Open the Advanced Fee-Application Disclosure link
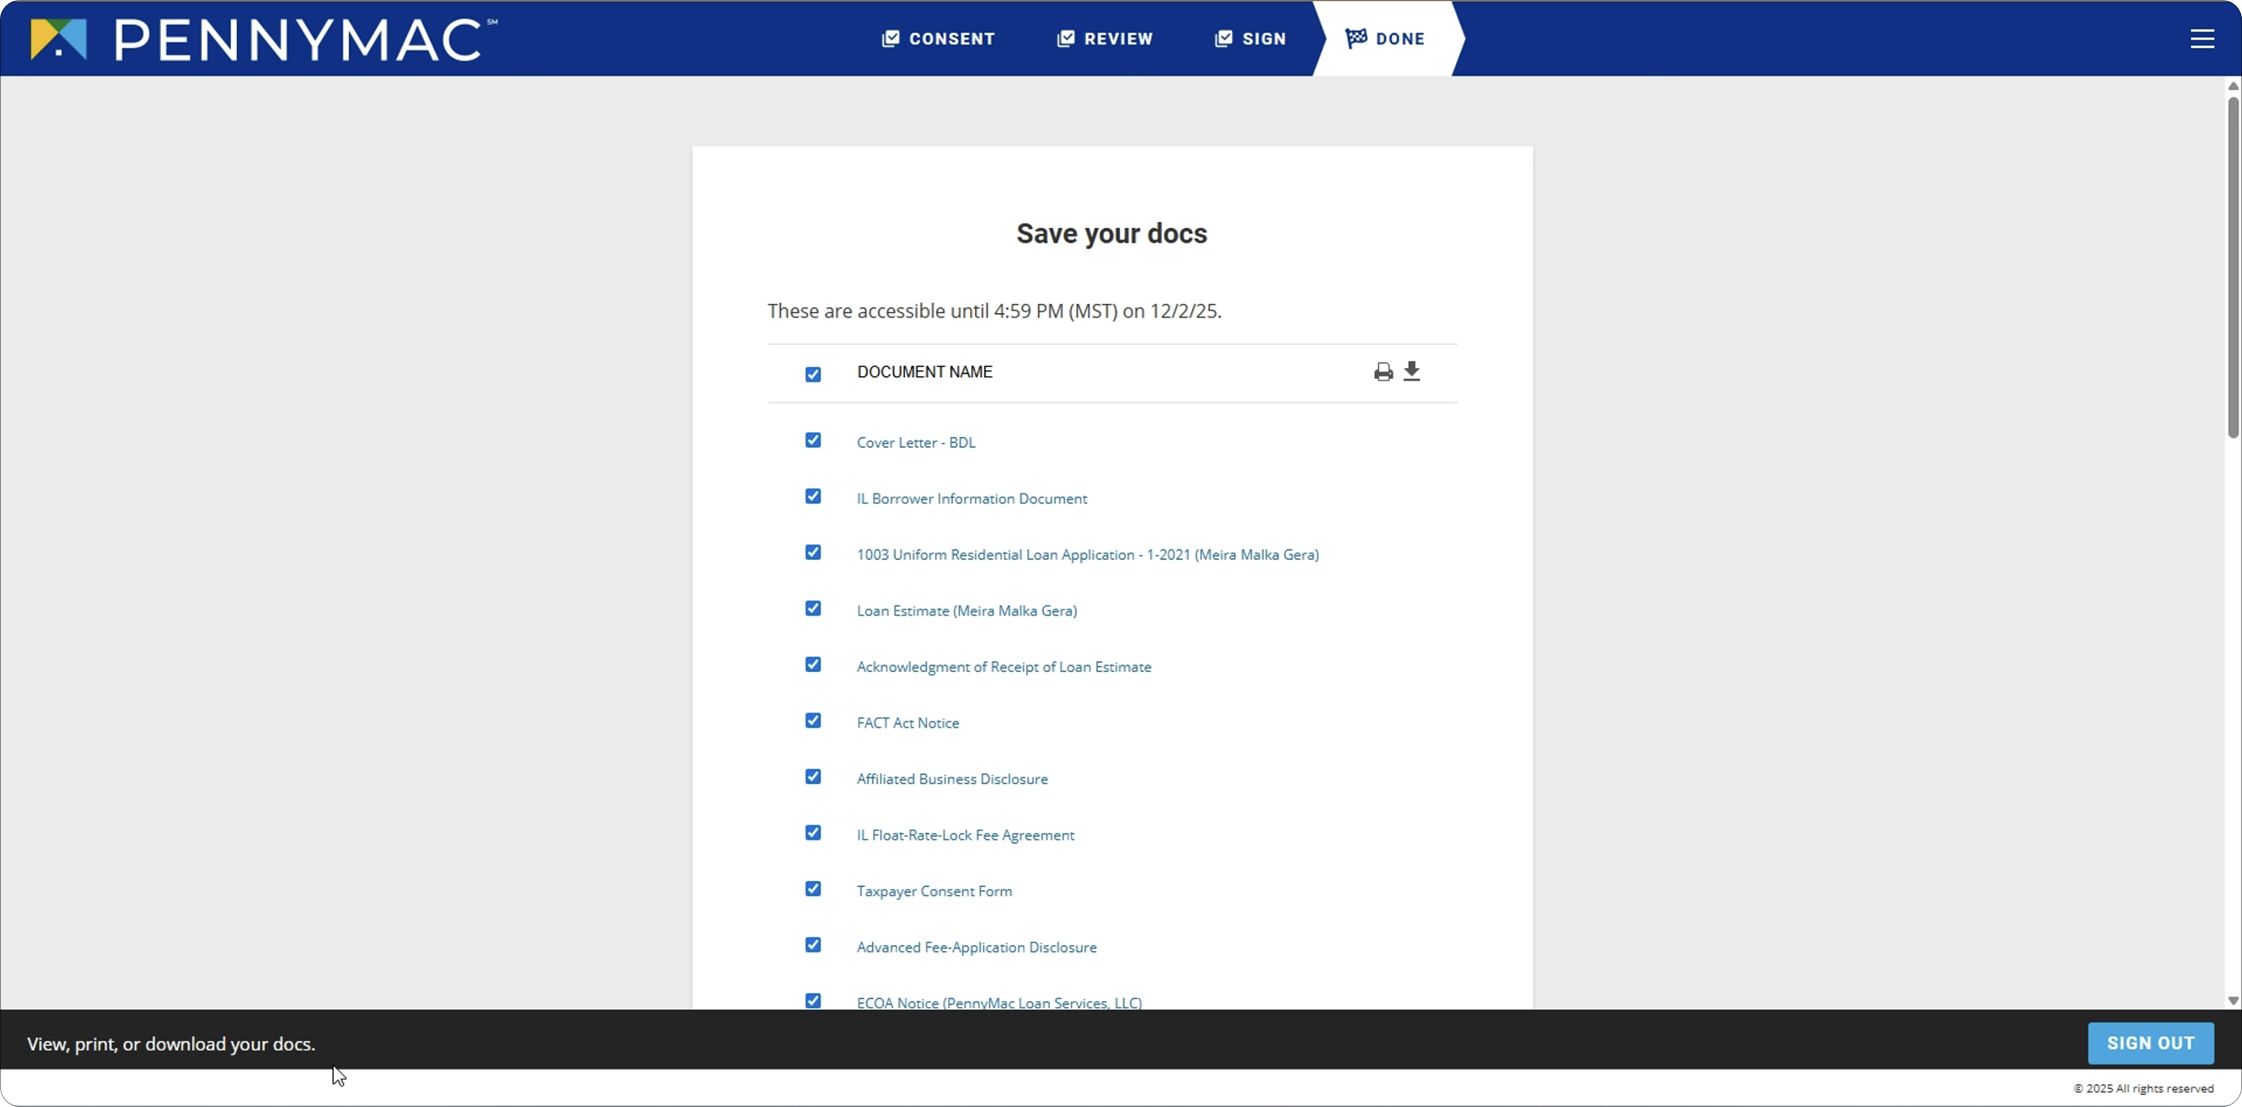This screenshot has width=2242, height=1107. point(976,947)
